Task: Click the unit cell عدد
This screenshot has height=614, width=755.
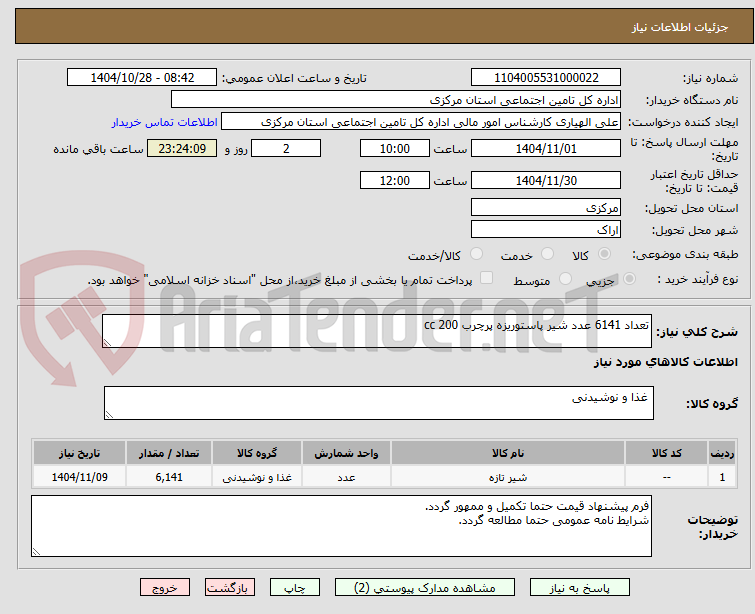Action: click(x=346, y=477)
